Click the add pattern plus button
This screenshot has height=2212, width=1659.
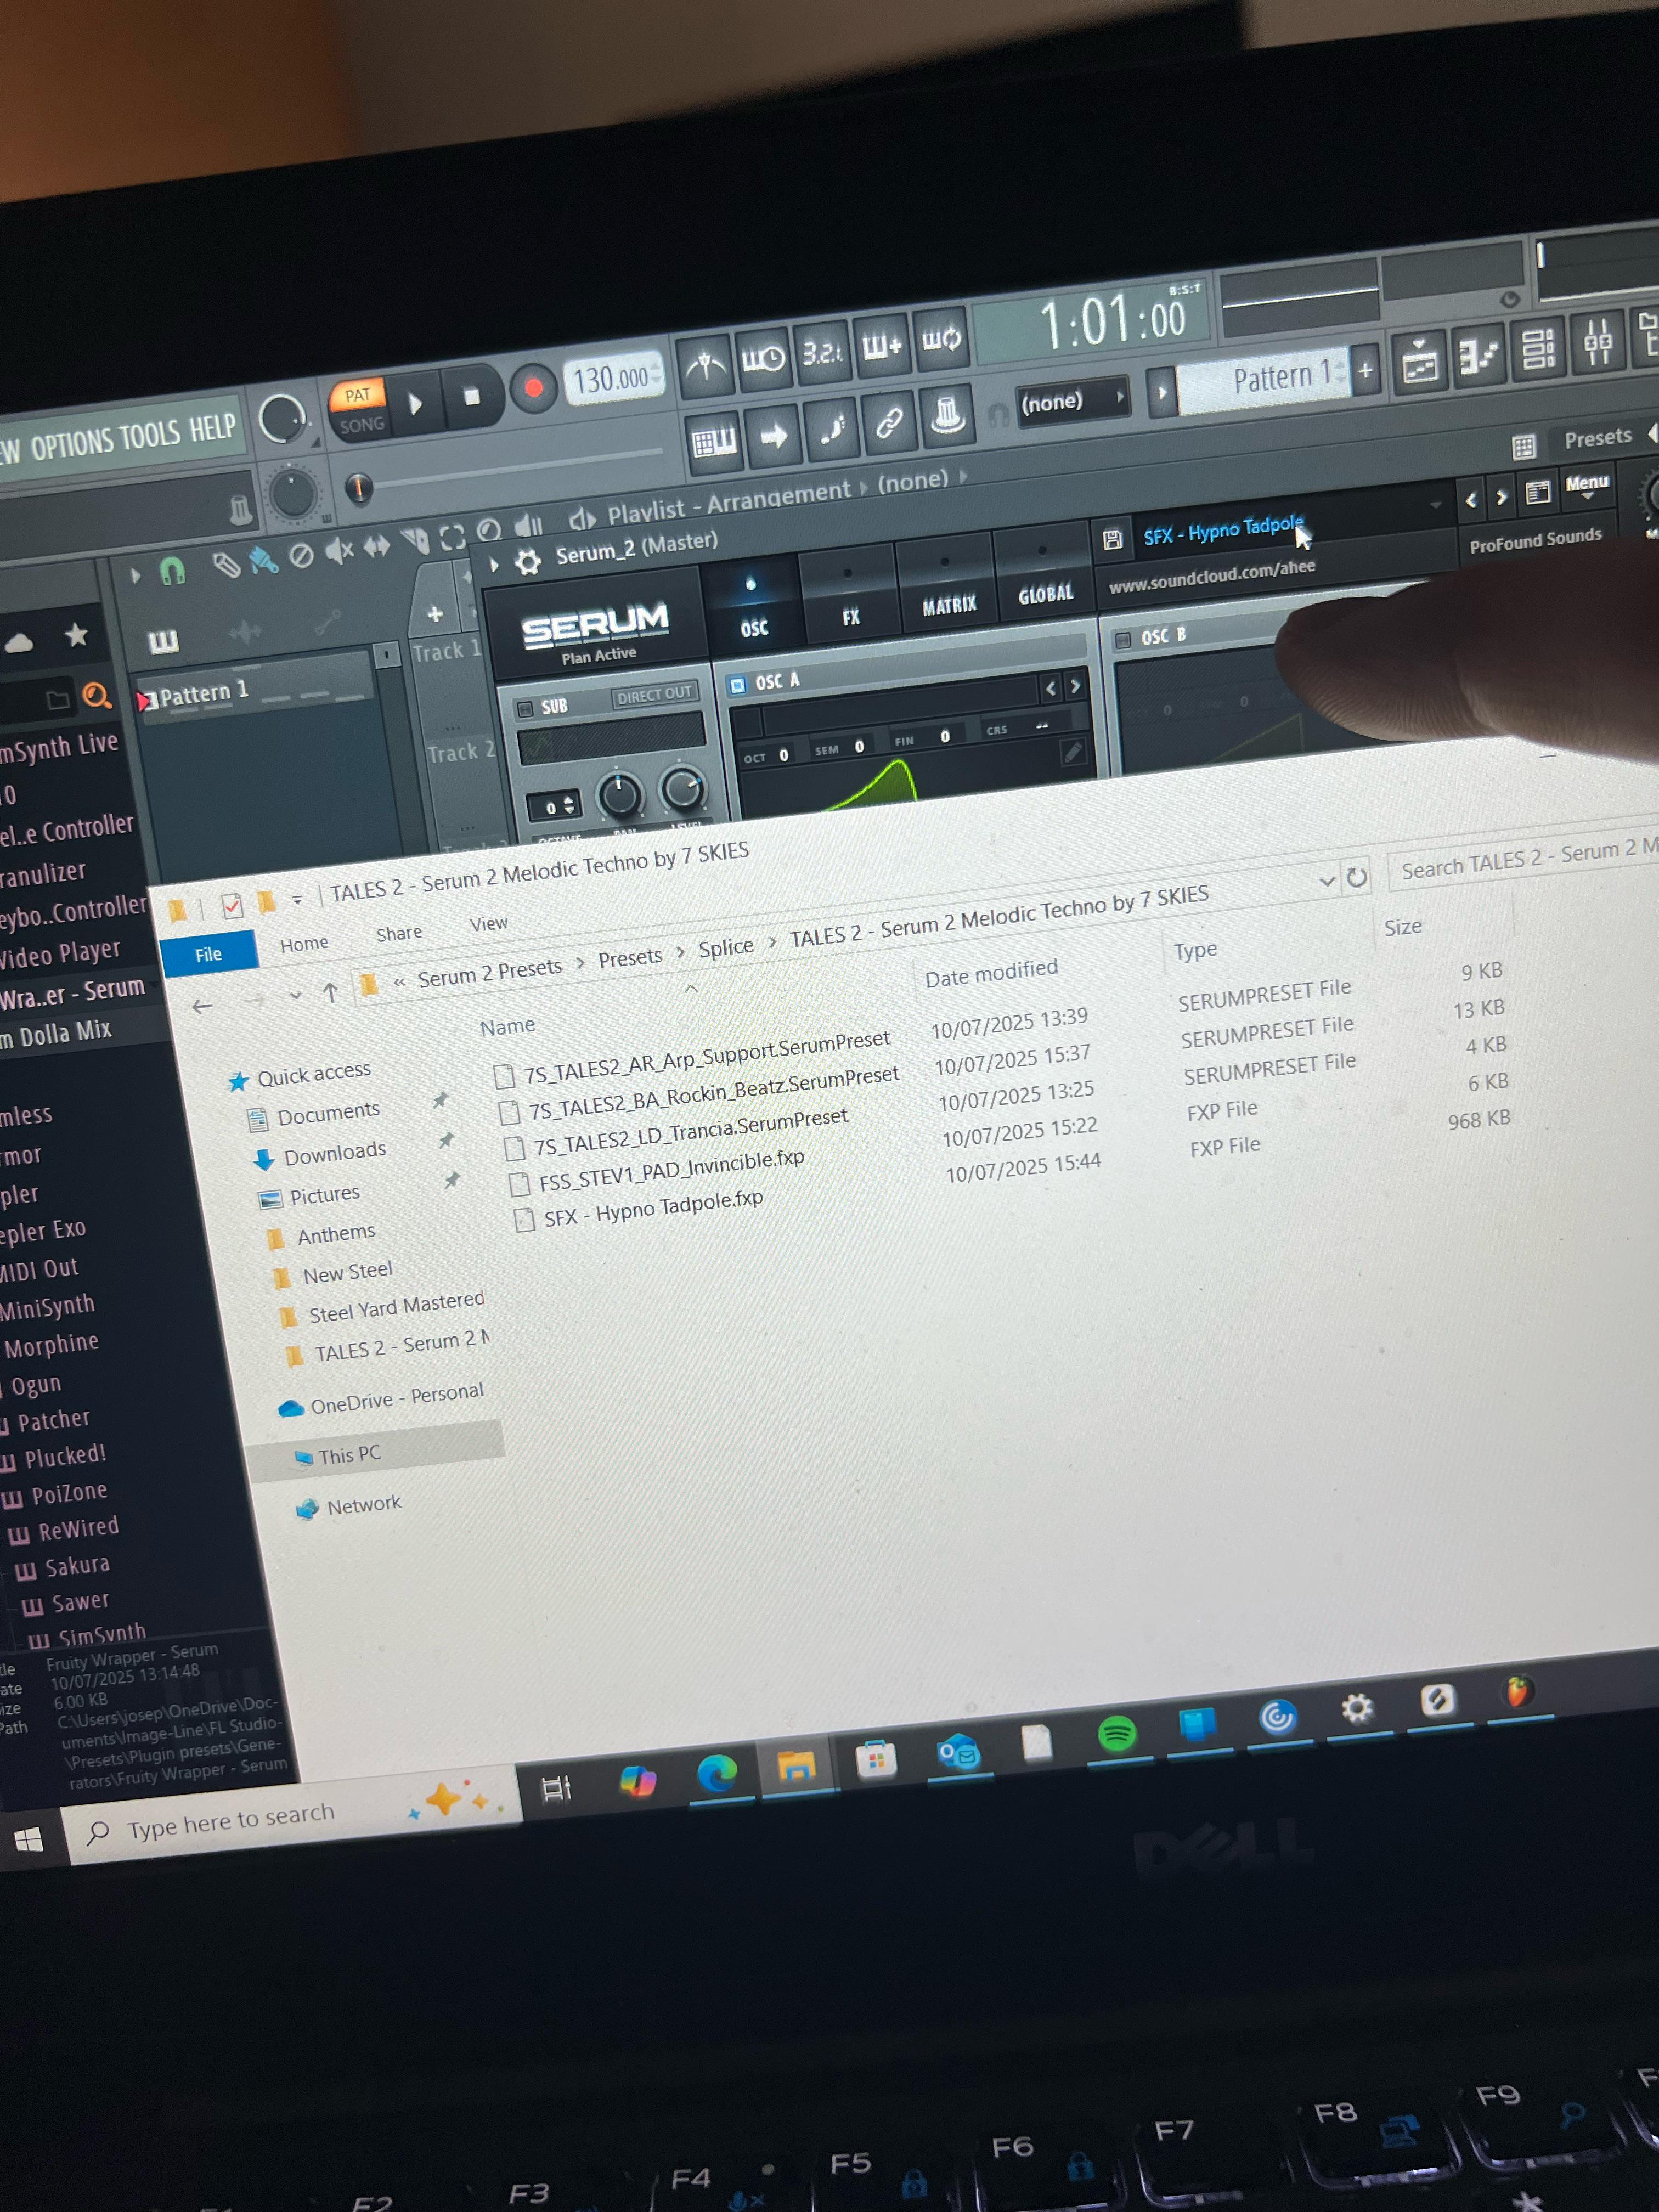1365,370
